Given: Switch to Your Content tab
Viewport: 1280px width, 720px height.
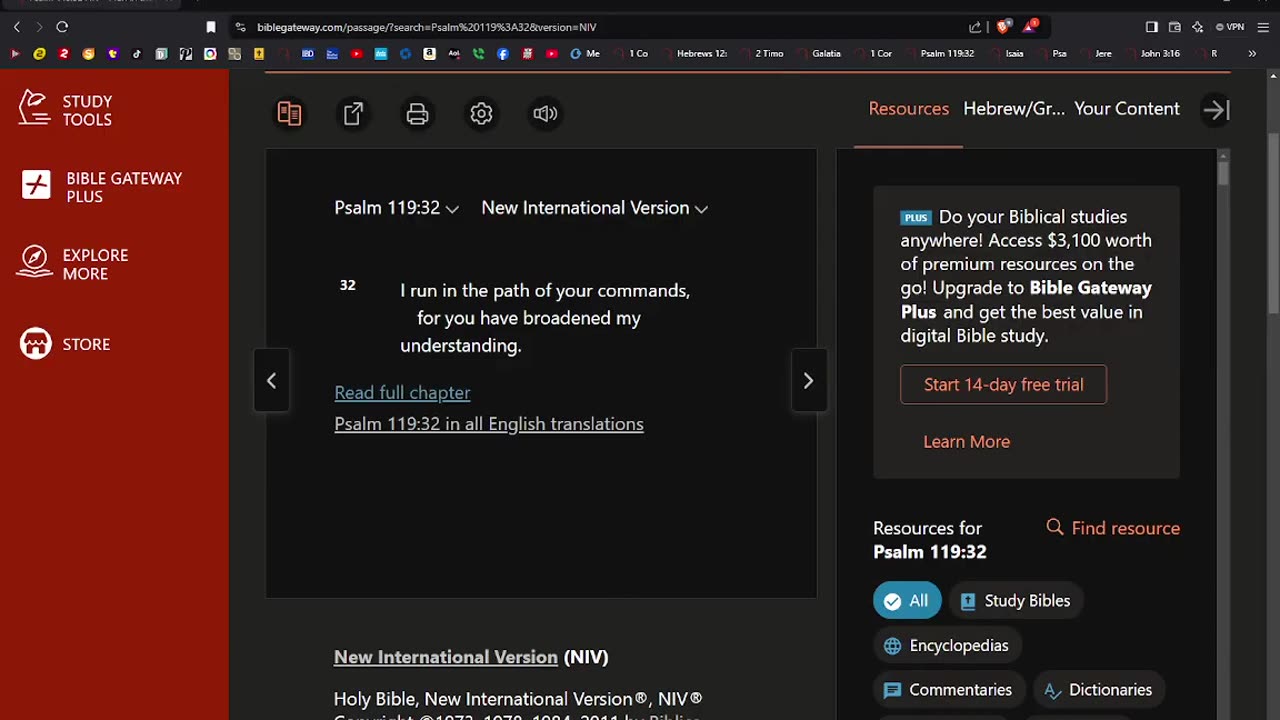Looking at the screenshot, I should (x=1127, y=109).
